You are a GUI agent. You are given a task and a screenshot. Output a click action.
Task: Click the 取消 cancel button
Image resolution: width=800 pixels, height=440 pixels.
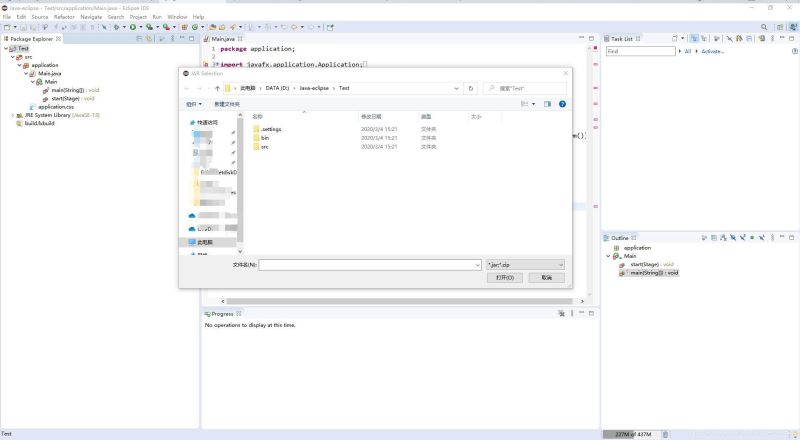click(546, 277)
